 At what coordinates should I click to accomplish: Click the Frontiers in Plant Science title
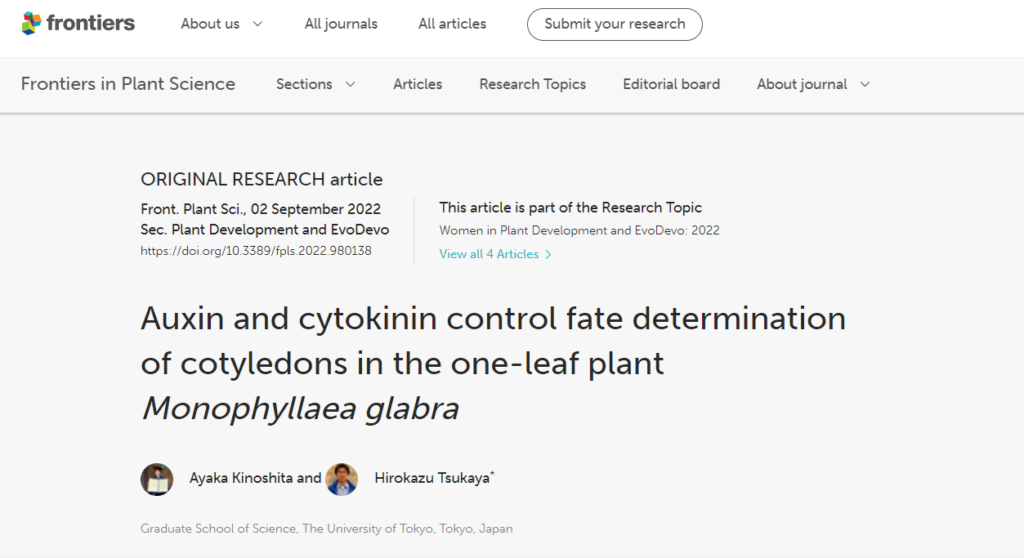click(x=128, y=84)
